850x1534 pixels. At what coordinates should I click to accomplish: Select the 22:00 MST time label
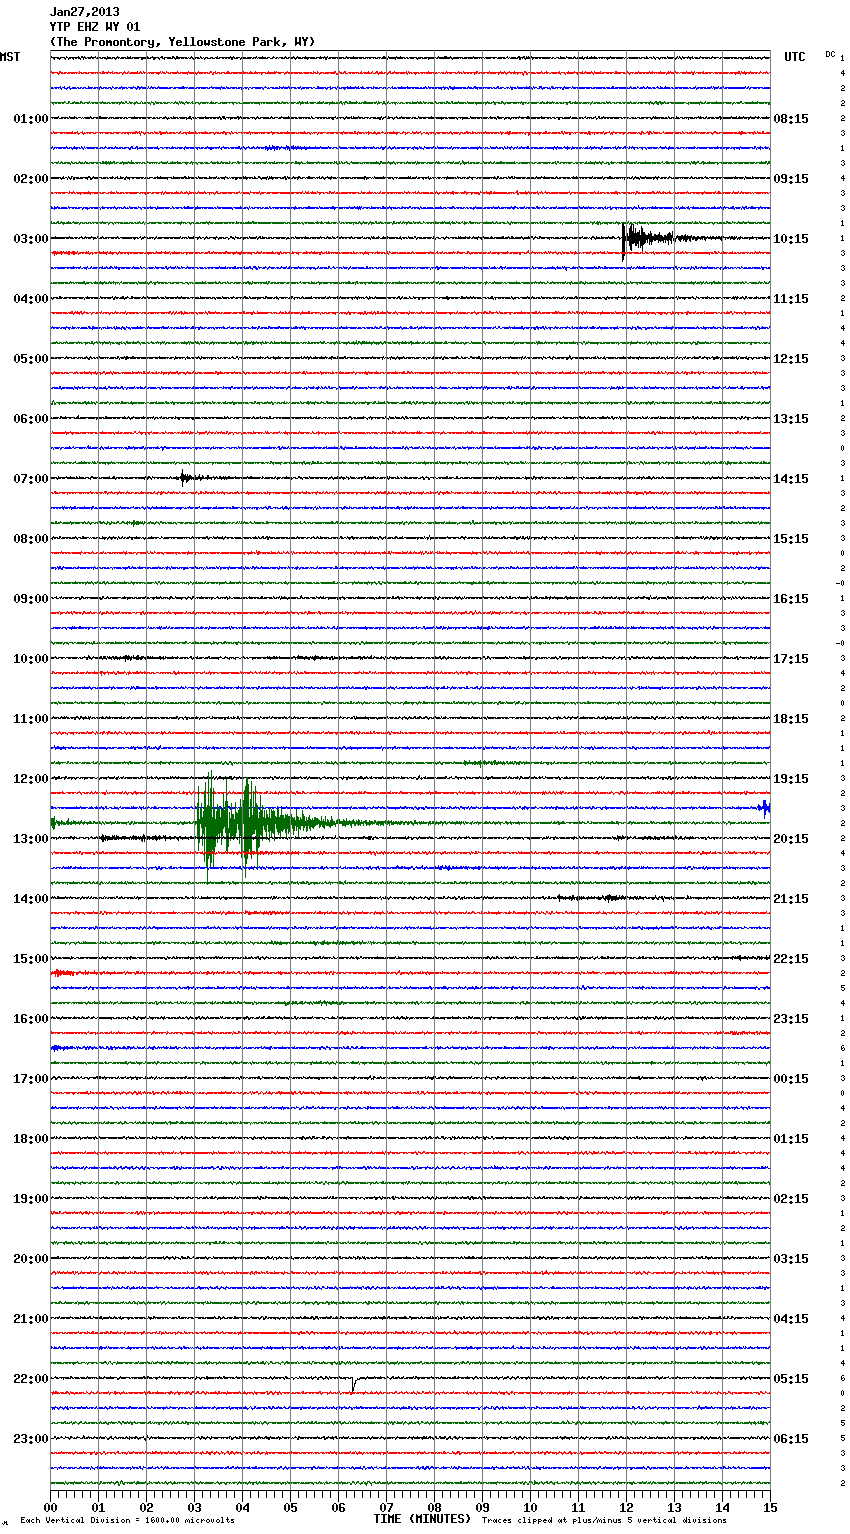pyautogui.click(x=30, y=1379)
